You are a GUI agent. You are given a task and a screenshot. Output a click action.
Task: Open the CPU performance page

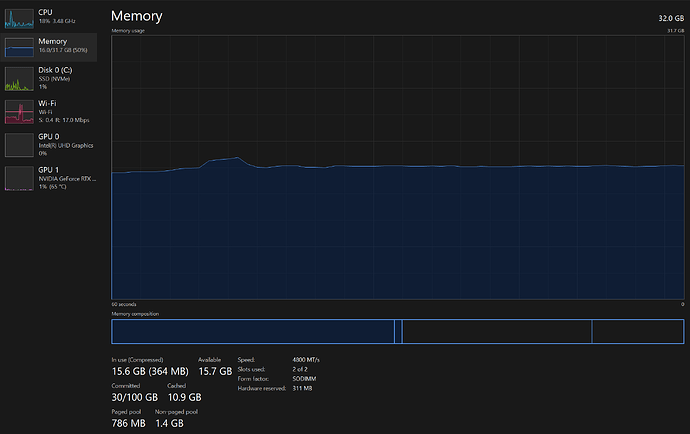point(58,17)
